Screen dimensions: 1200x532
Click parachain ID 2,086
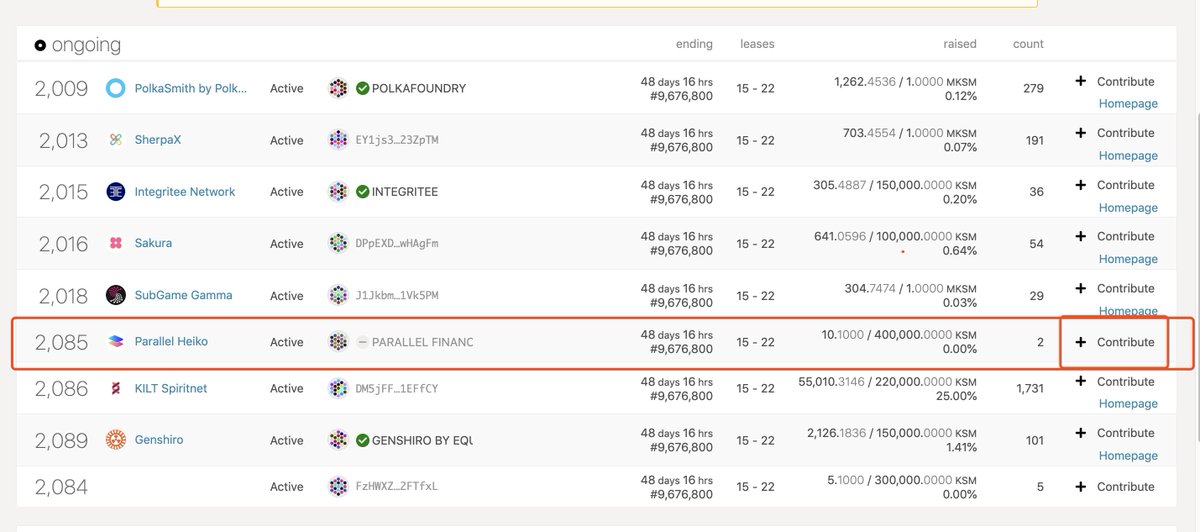click(x=62, y=388)
